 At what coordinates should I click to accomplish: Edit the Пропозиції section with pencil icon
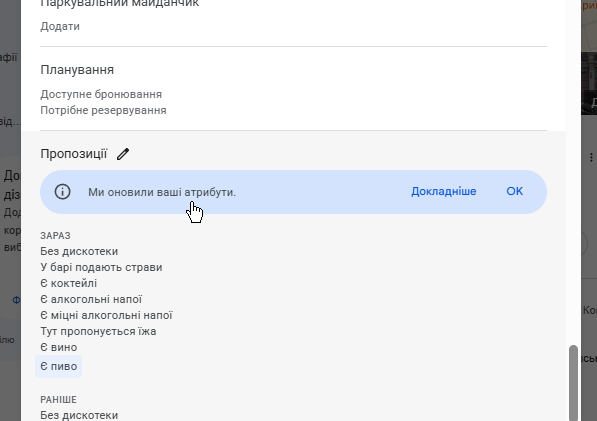[x=123, y=154]
